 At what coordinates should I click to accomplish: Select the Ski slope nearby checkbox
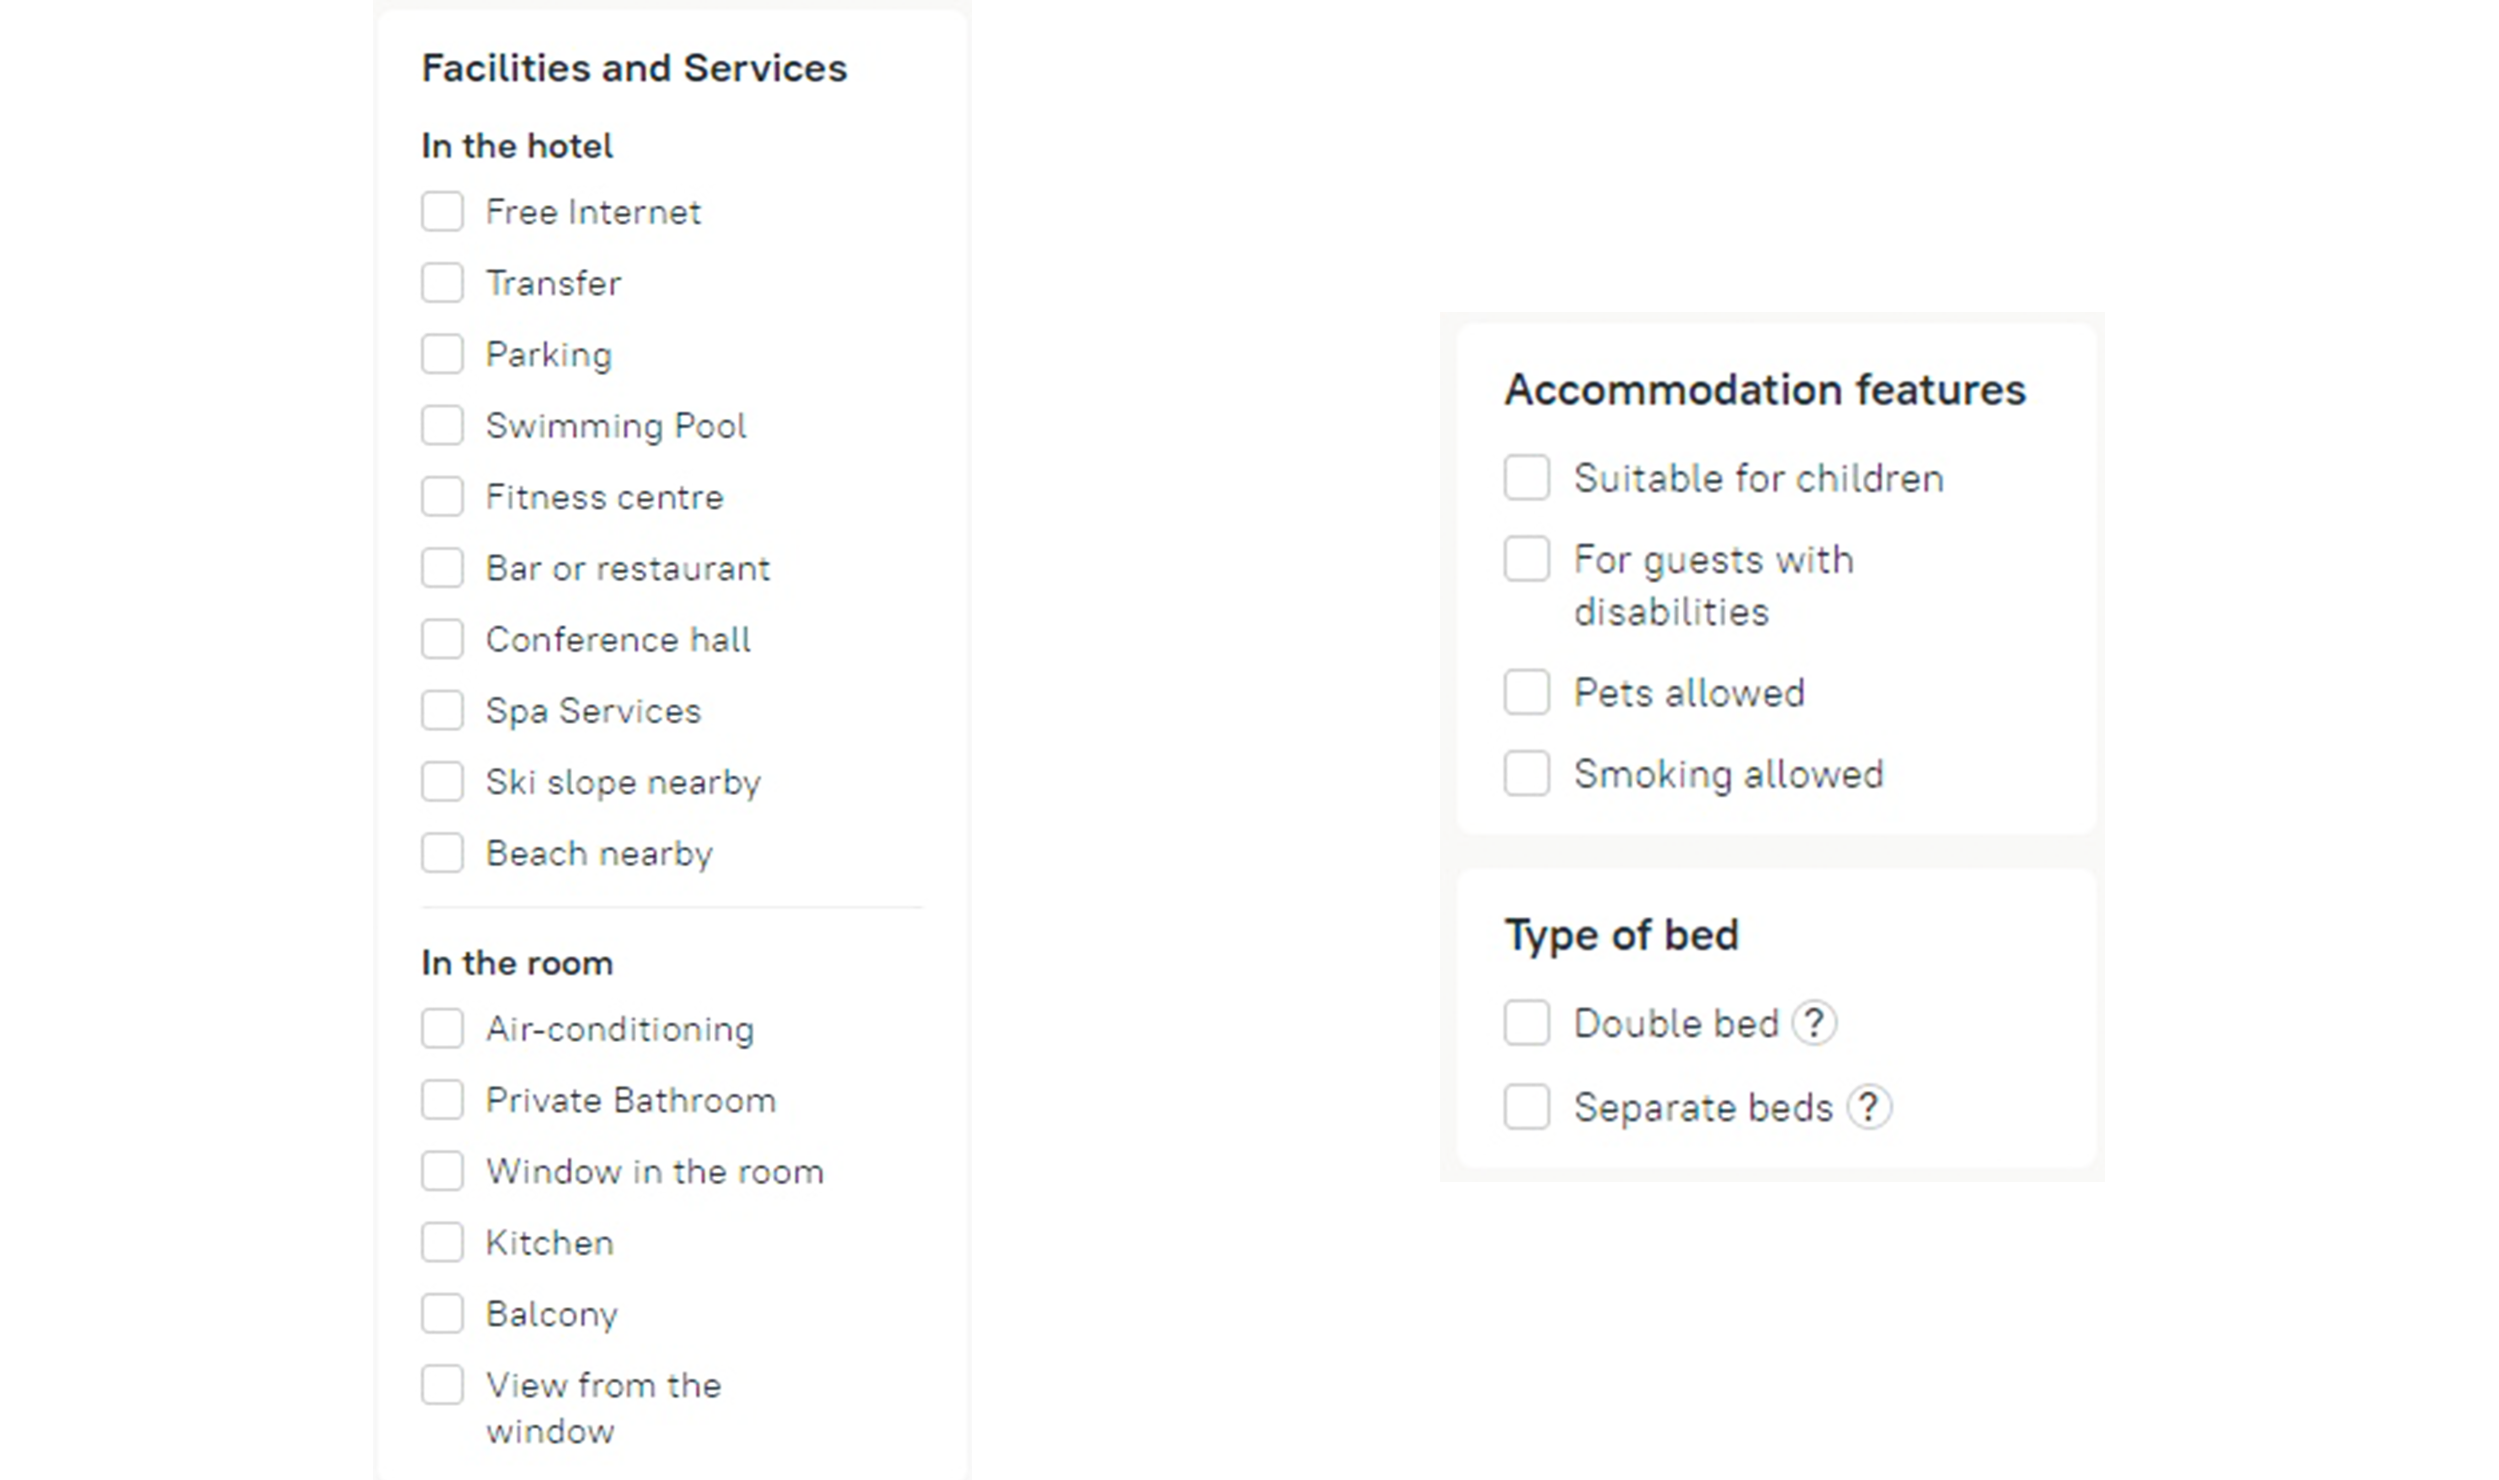click(x=442, y=781)
